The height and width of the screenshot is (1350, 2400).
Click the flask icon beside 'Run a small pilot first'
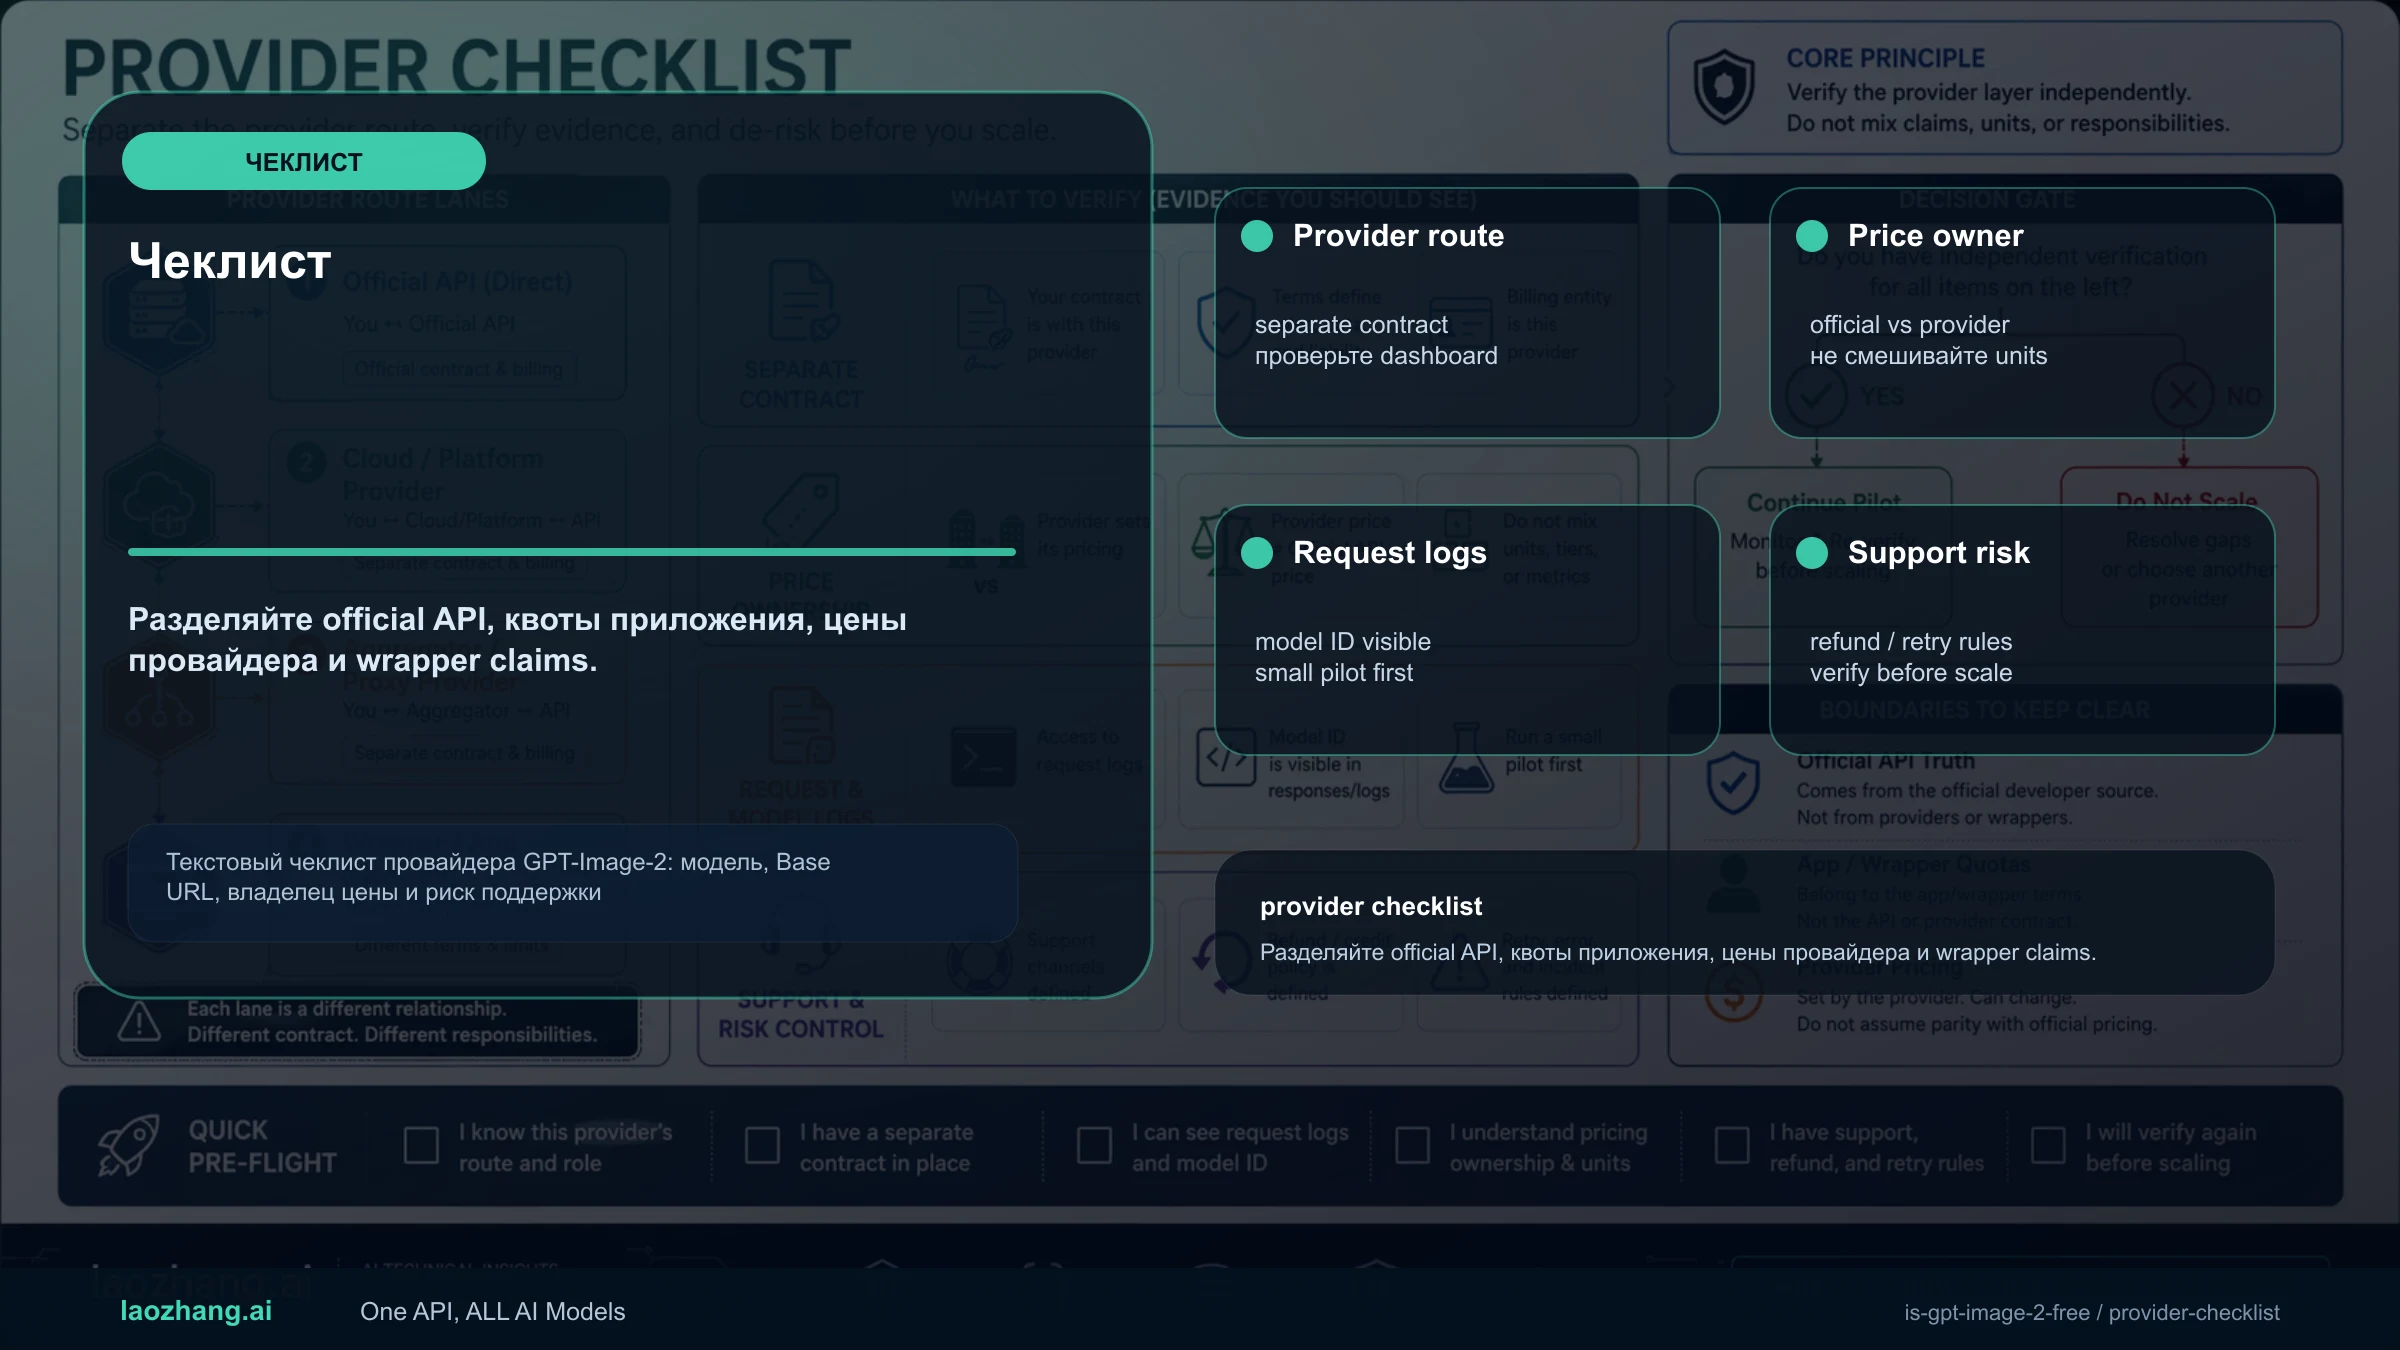1466,759
